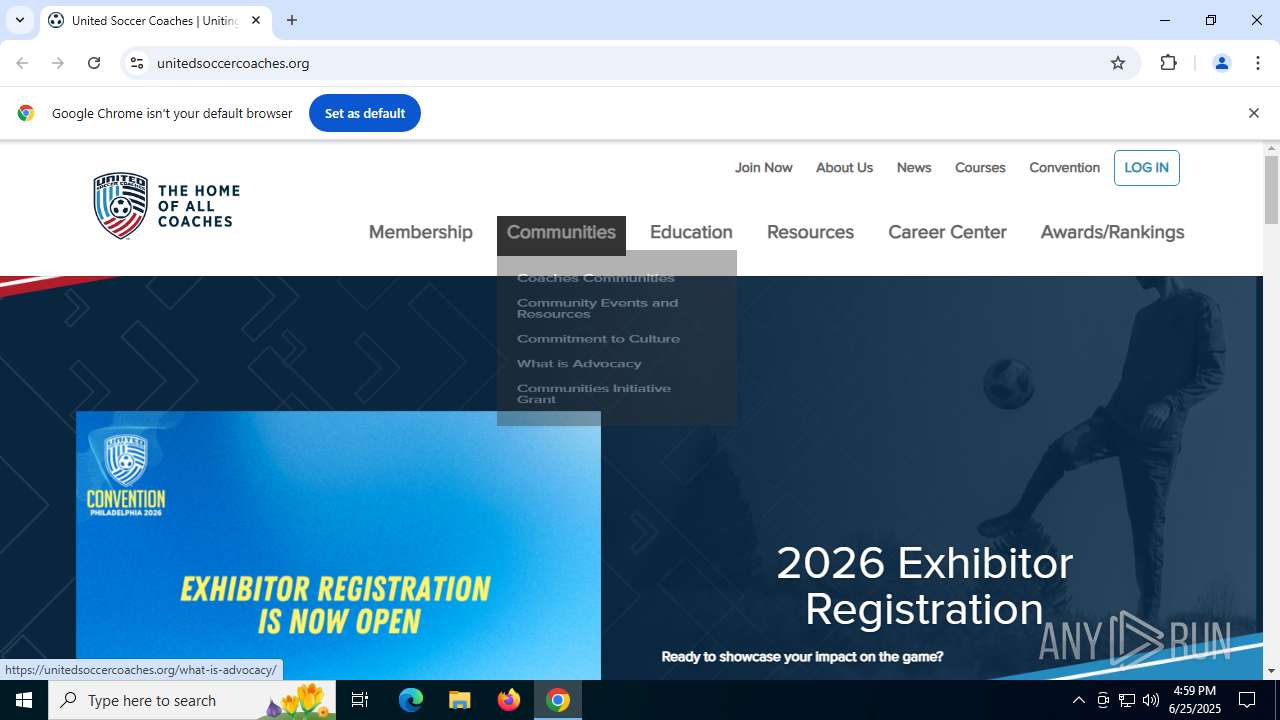Open a new tab with the plus icon
The height and width of the screenshot is (720, 1280).
point(292,20)
